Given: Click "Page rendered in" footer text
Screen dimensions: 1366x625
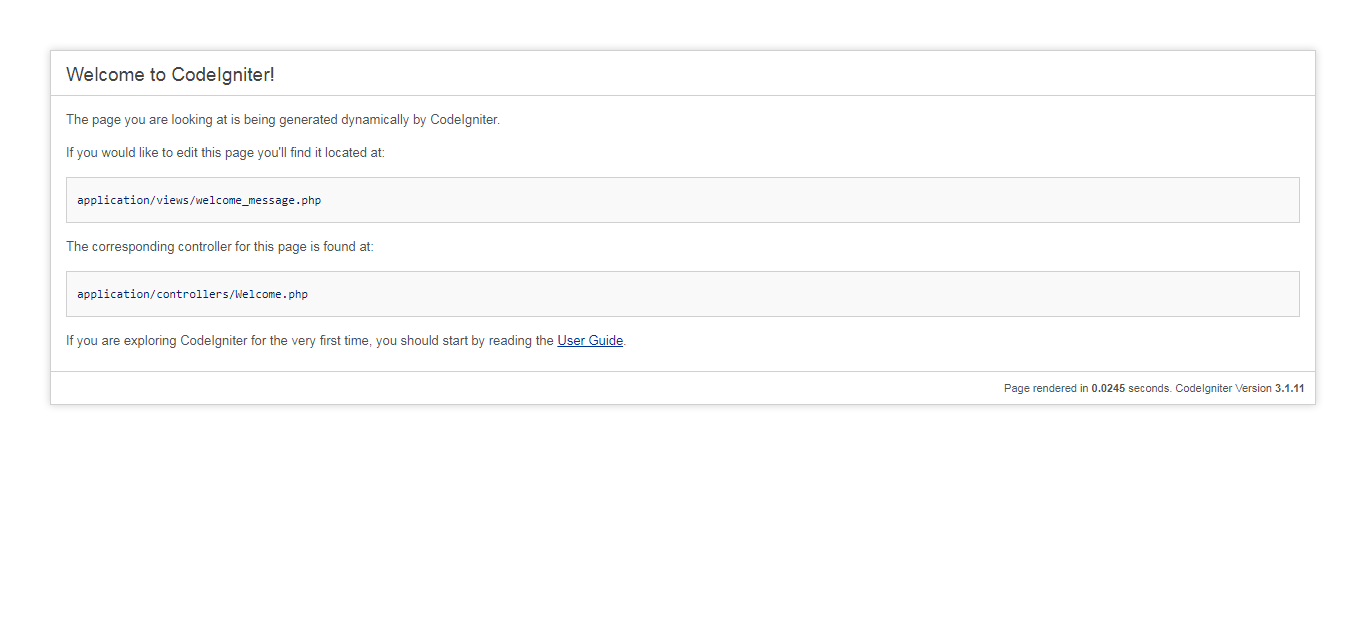Looking at the screenshot, I should (1046, 388).
